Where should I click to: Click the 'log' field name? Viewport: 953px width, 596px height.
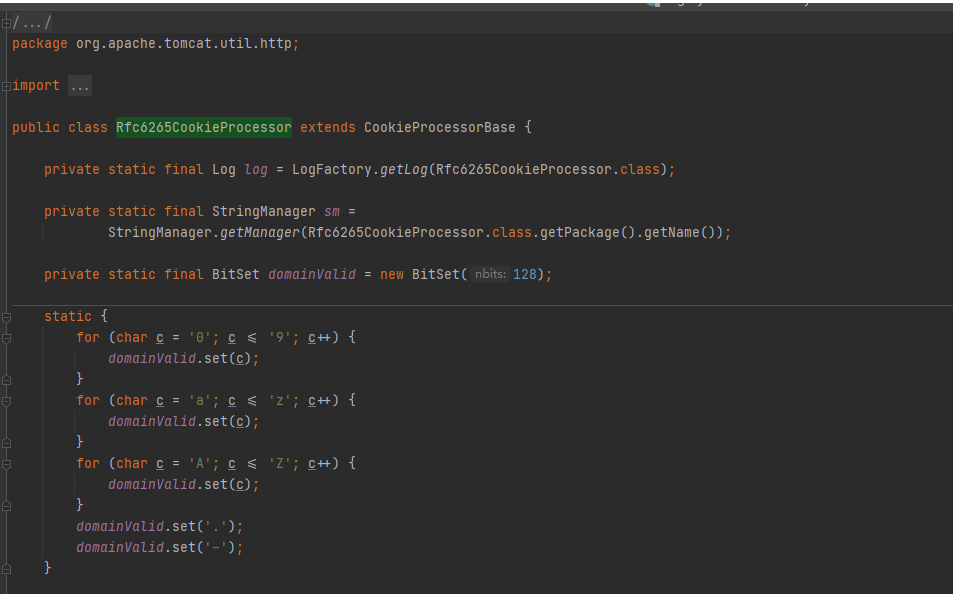(256, 170)
